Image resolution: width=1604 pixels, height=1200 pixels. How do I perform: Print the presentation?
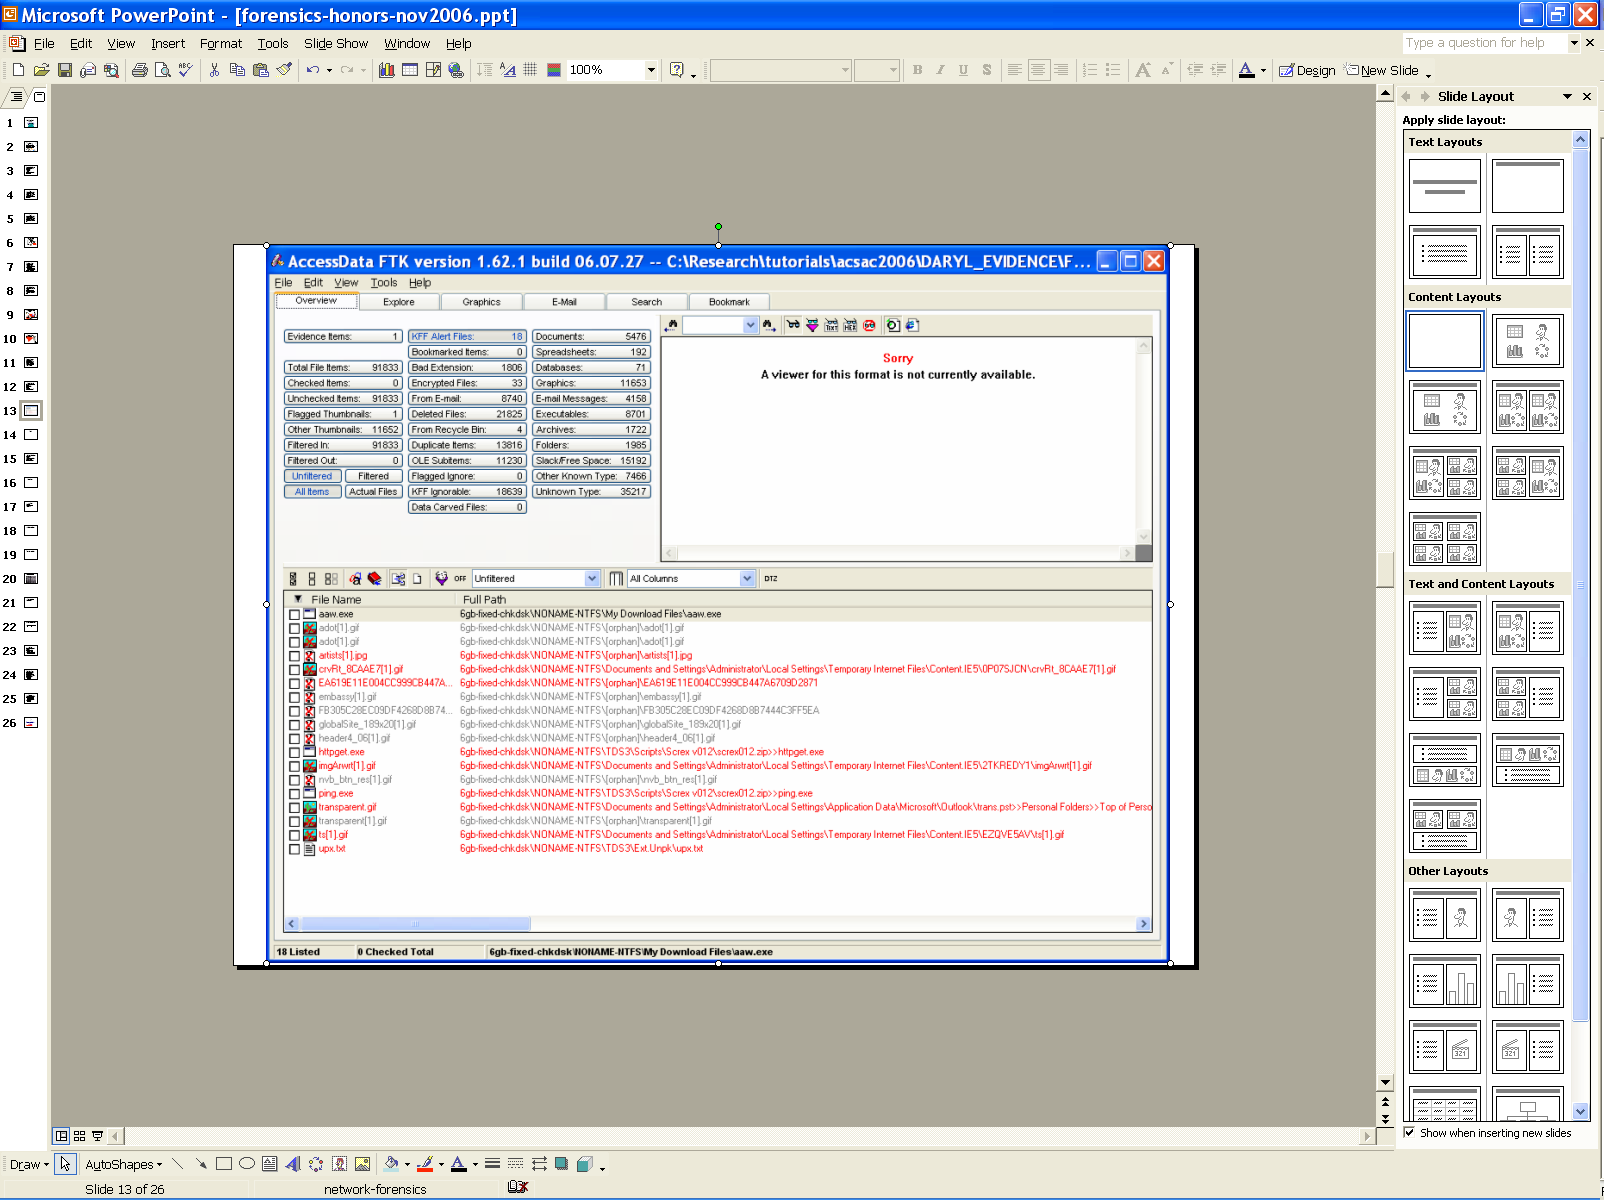pyautogui.click(x=140, y=70)
